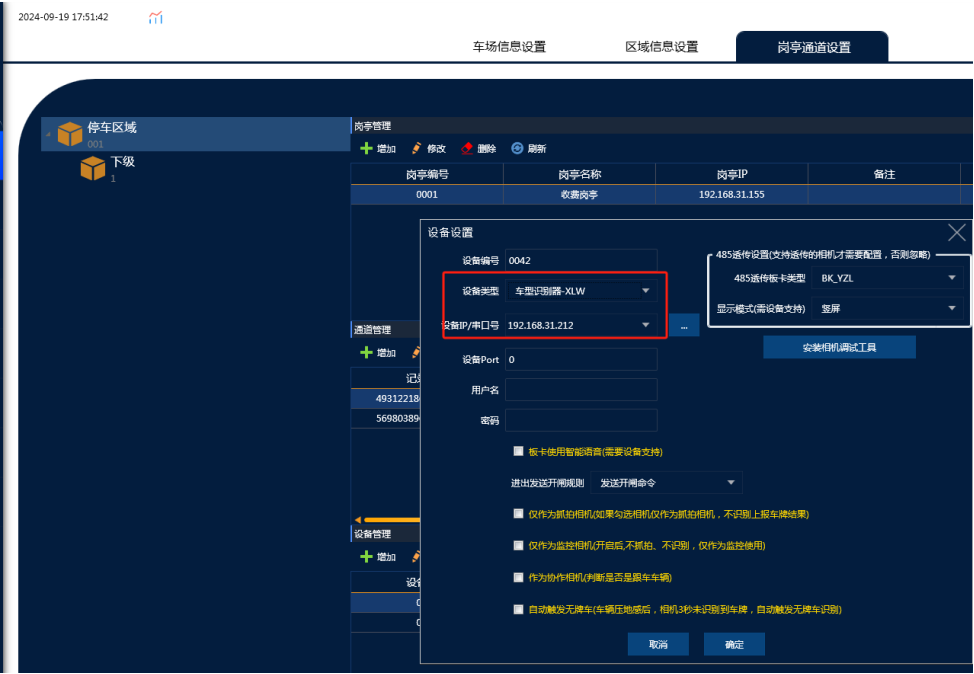Select the 岗亭通道设置 tab
The image size is (974, 674).
pyautogui.click(x=812, y=47)
